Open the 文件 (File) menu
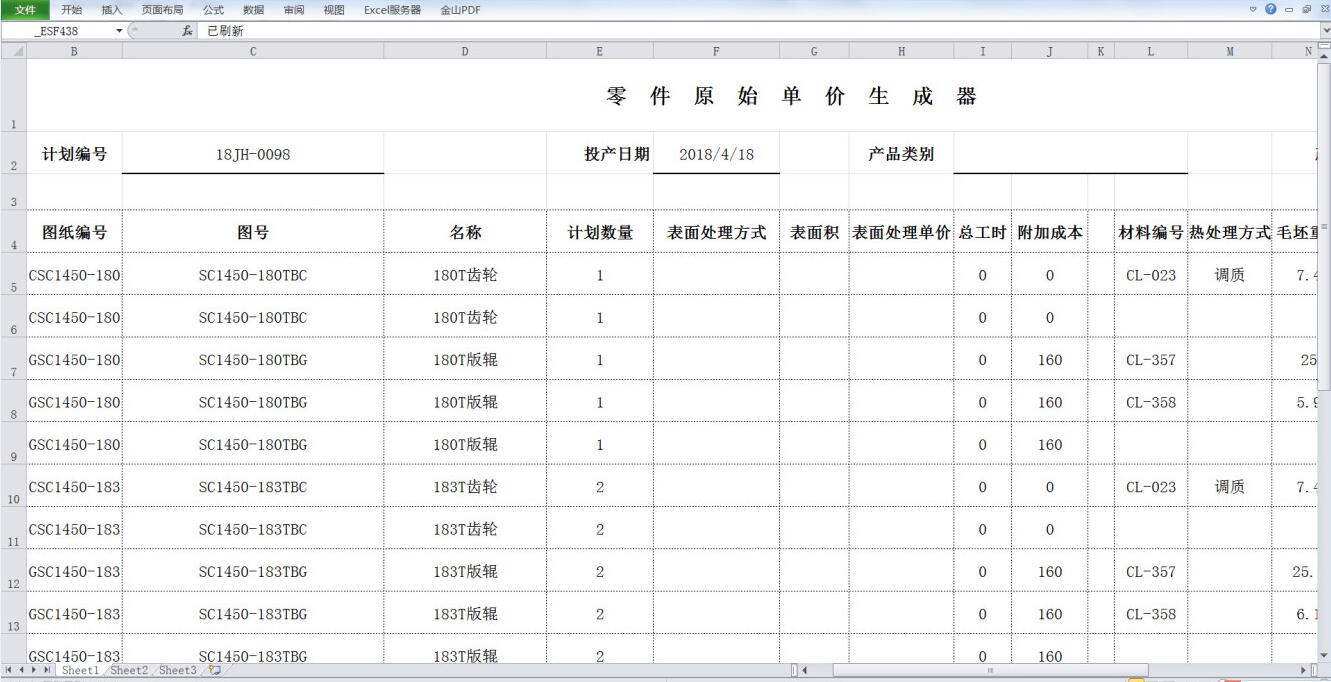 25,9
